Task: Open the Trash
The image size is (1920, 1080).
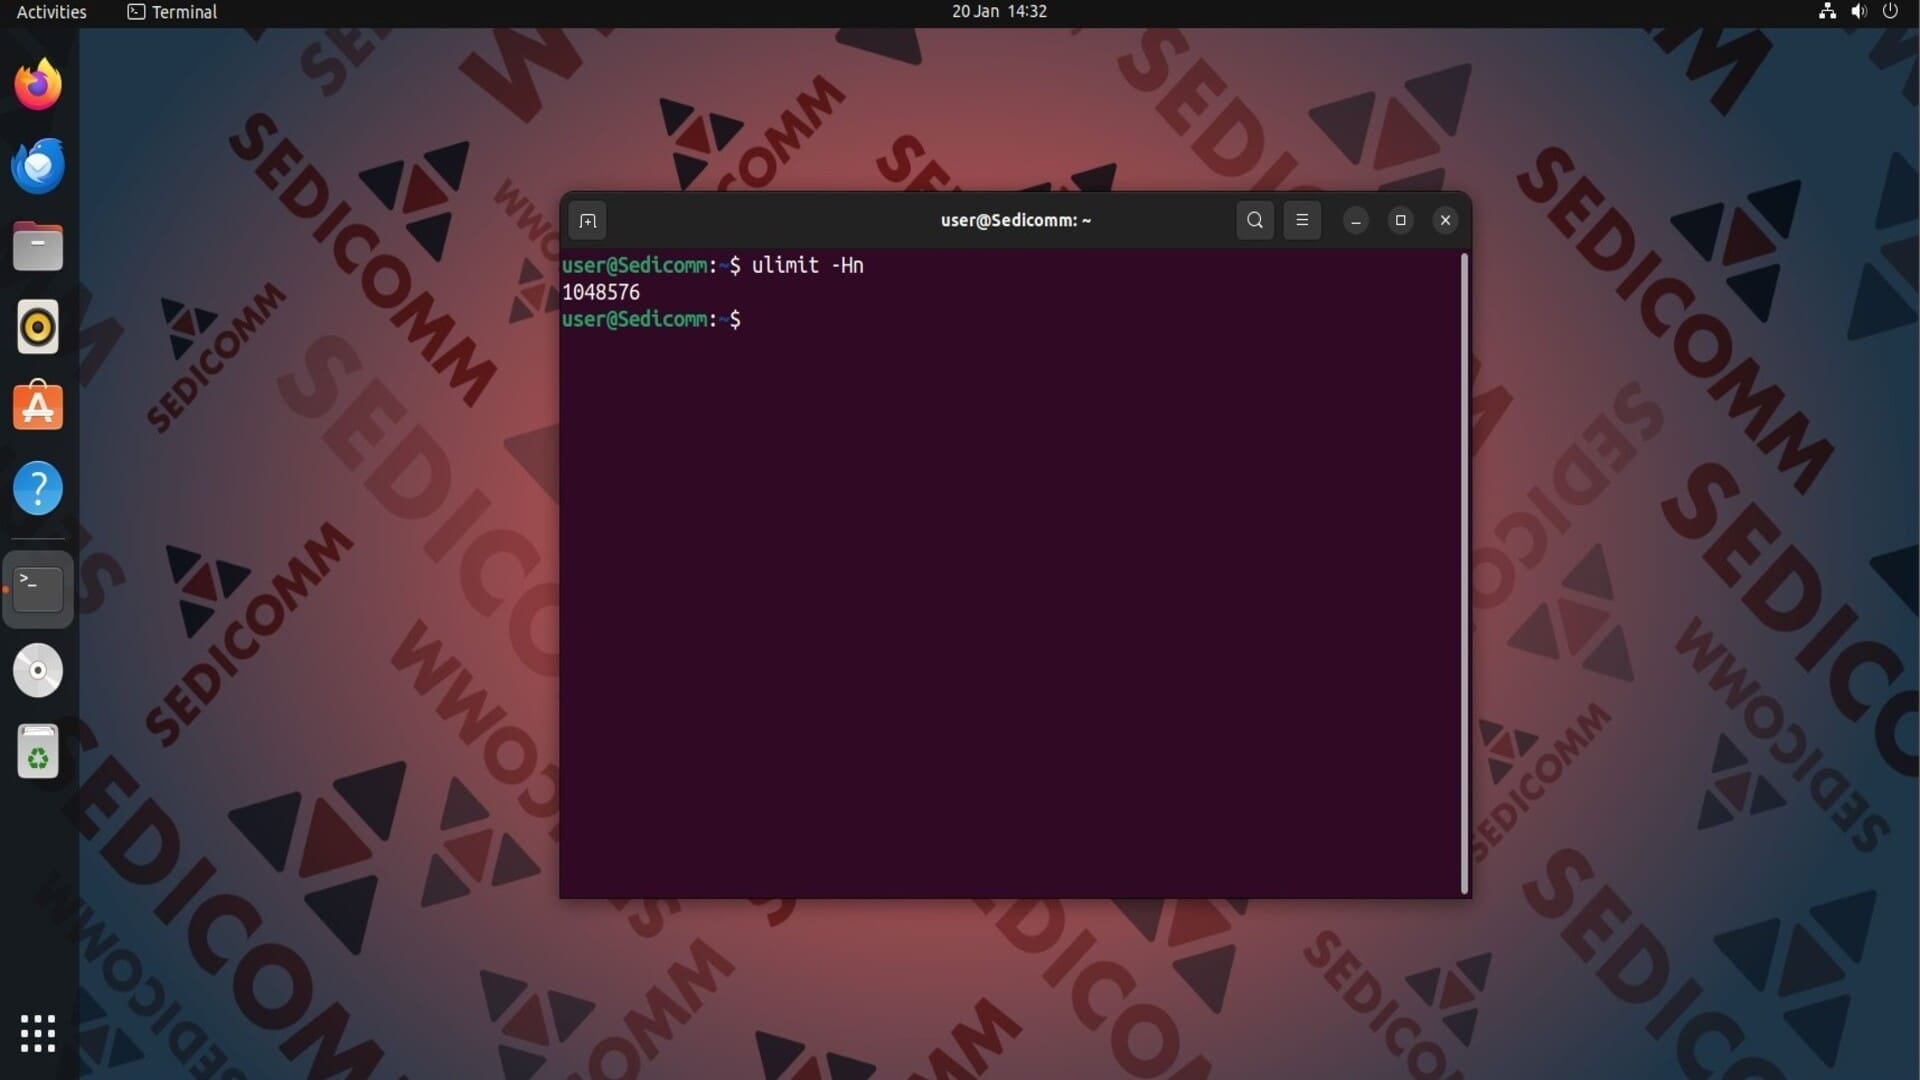Action: [38, 752]
